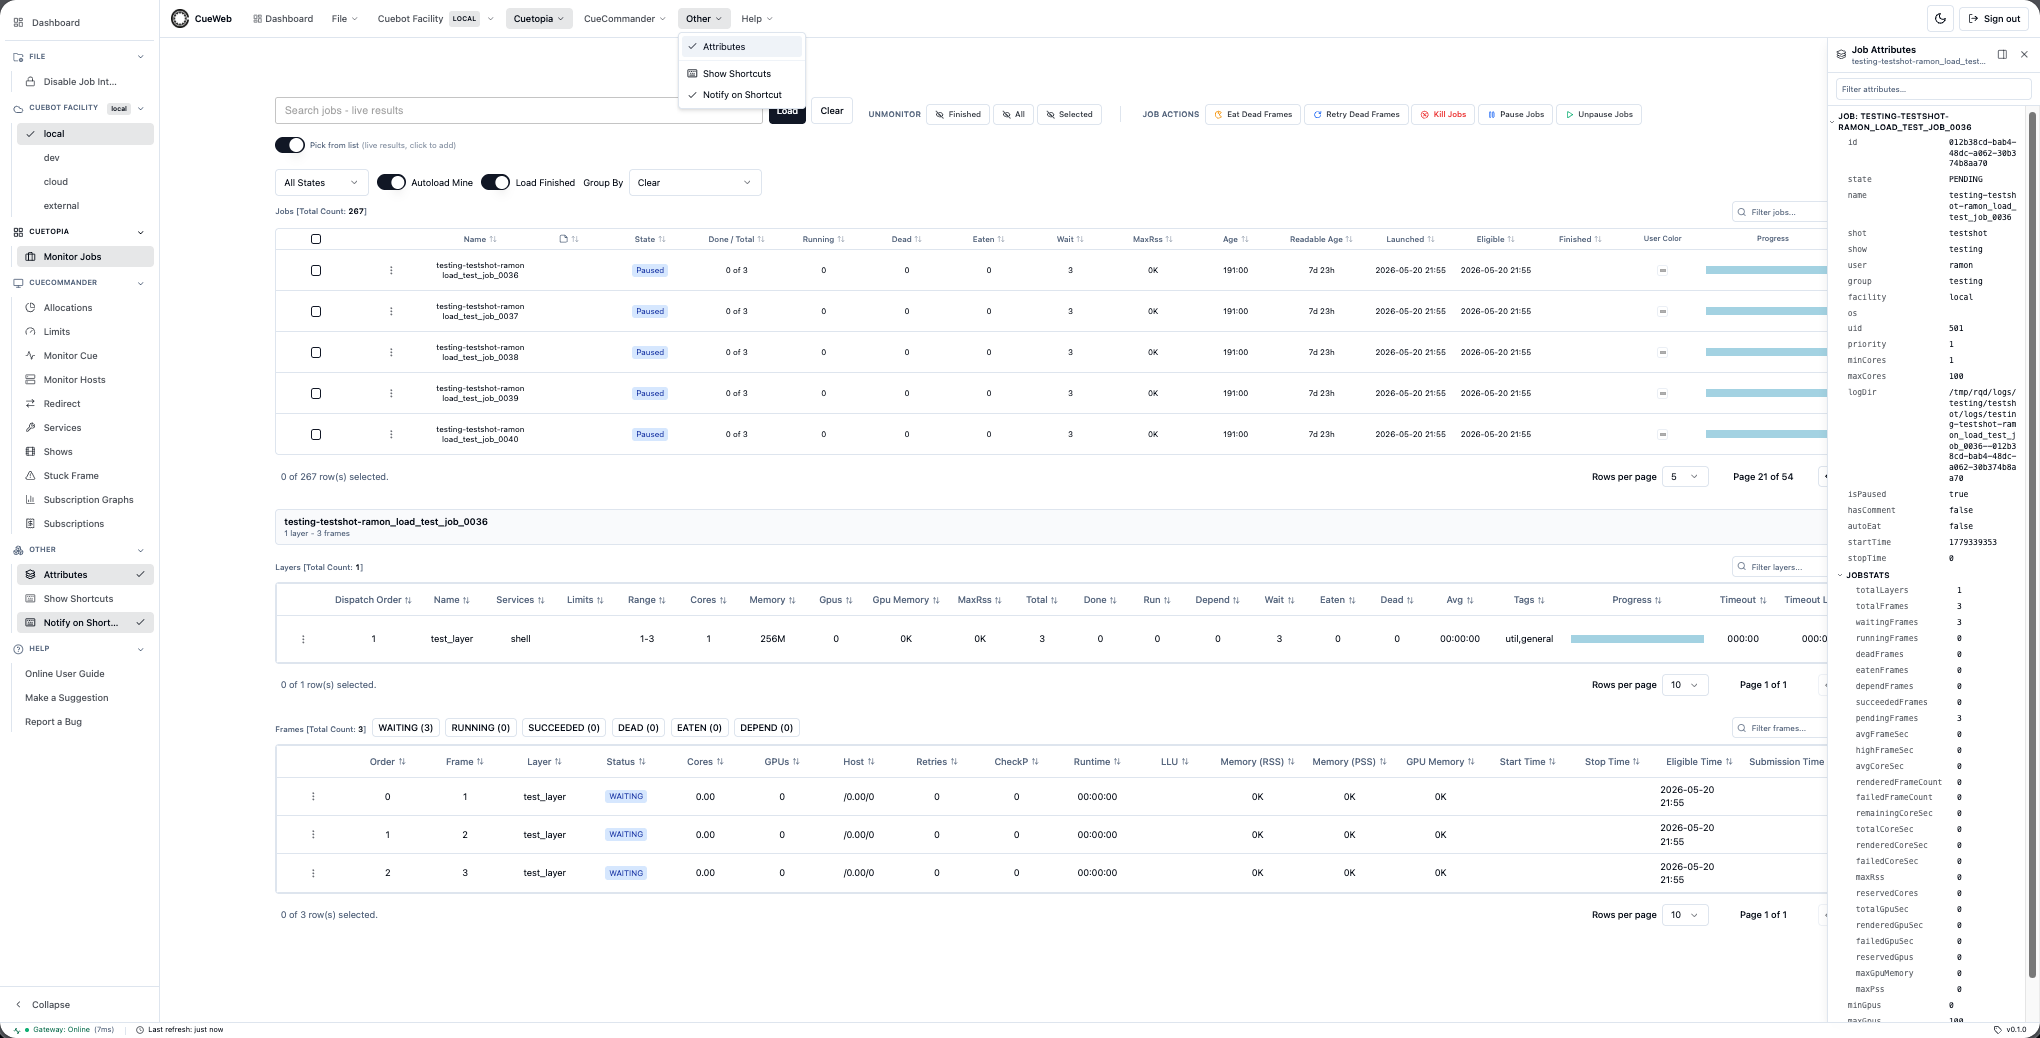
Task: Select all jobs with header checkbox
Action: coord(316,239)
